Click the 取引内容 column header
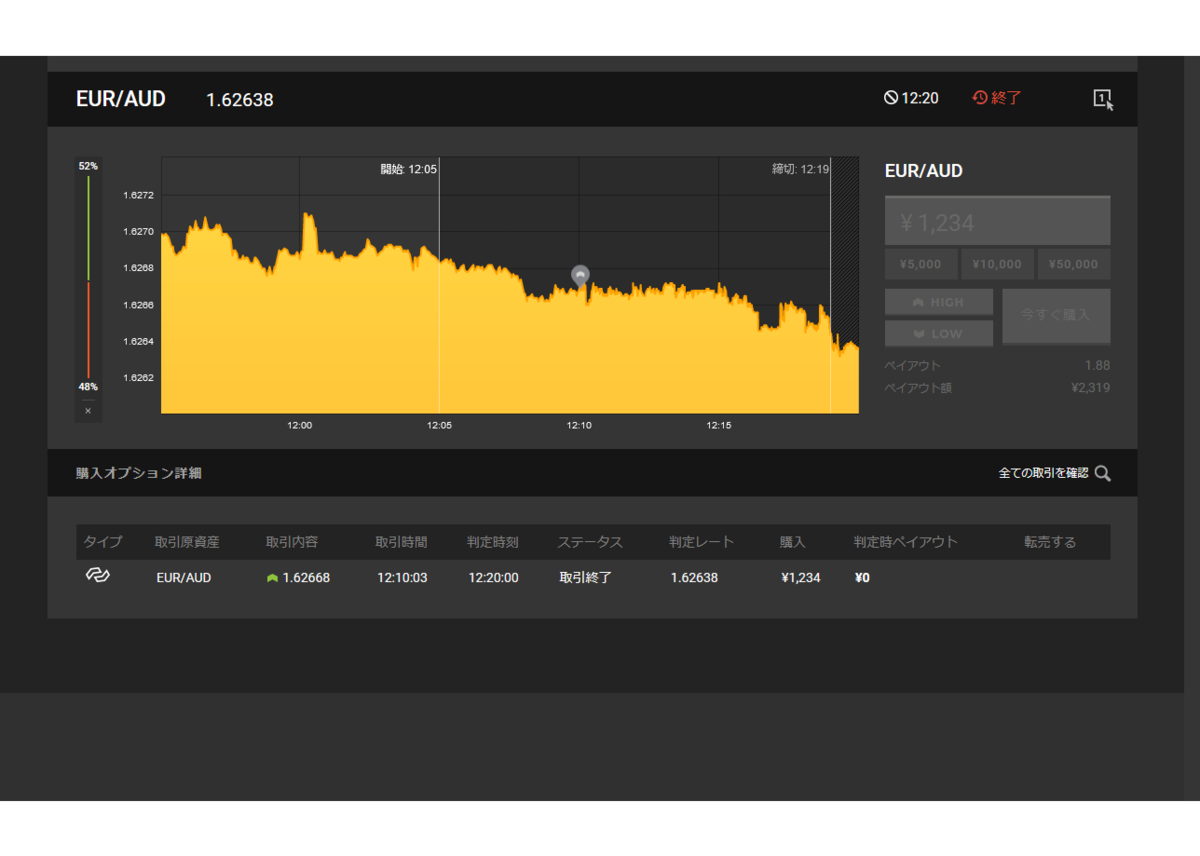This screenshot has height=856, width=1200. 292,542
